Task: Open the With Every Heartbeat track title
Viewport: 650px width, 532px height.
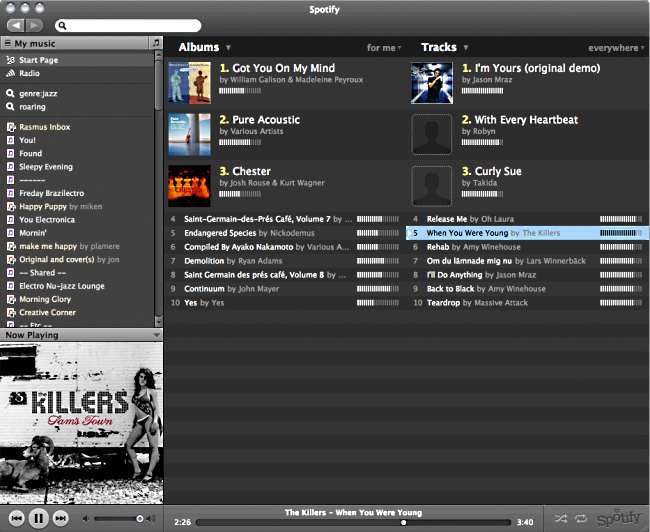Action: coord(526,120)
